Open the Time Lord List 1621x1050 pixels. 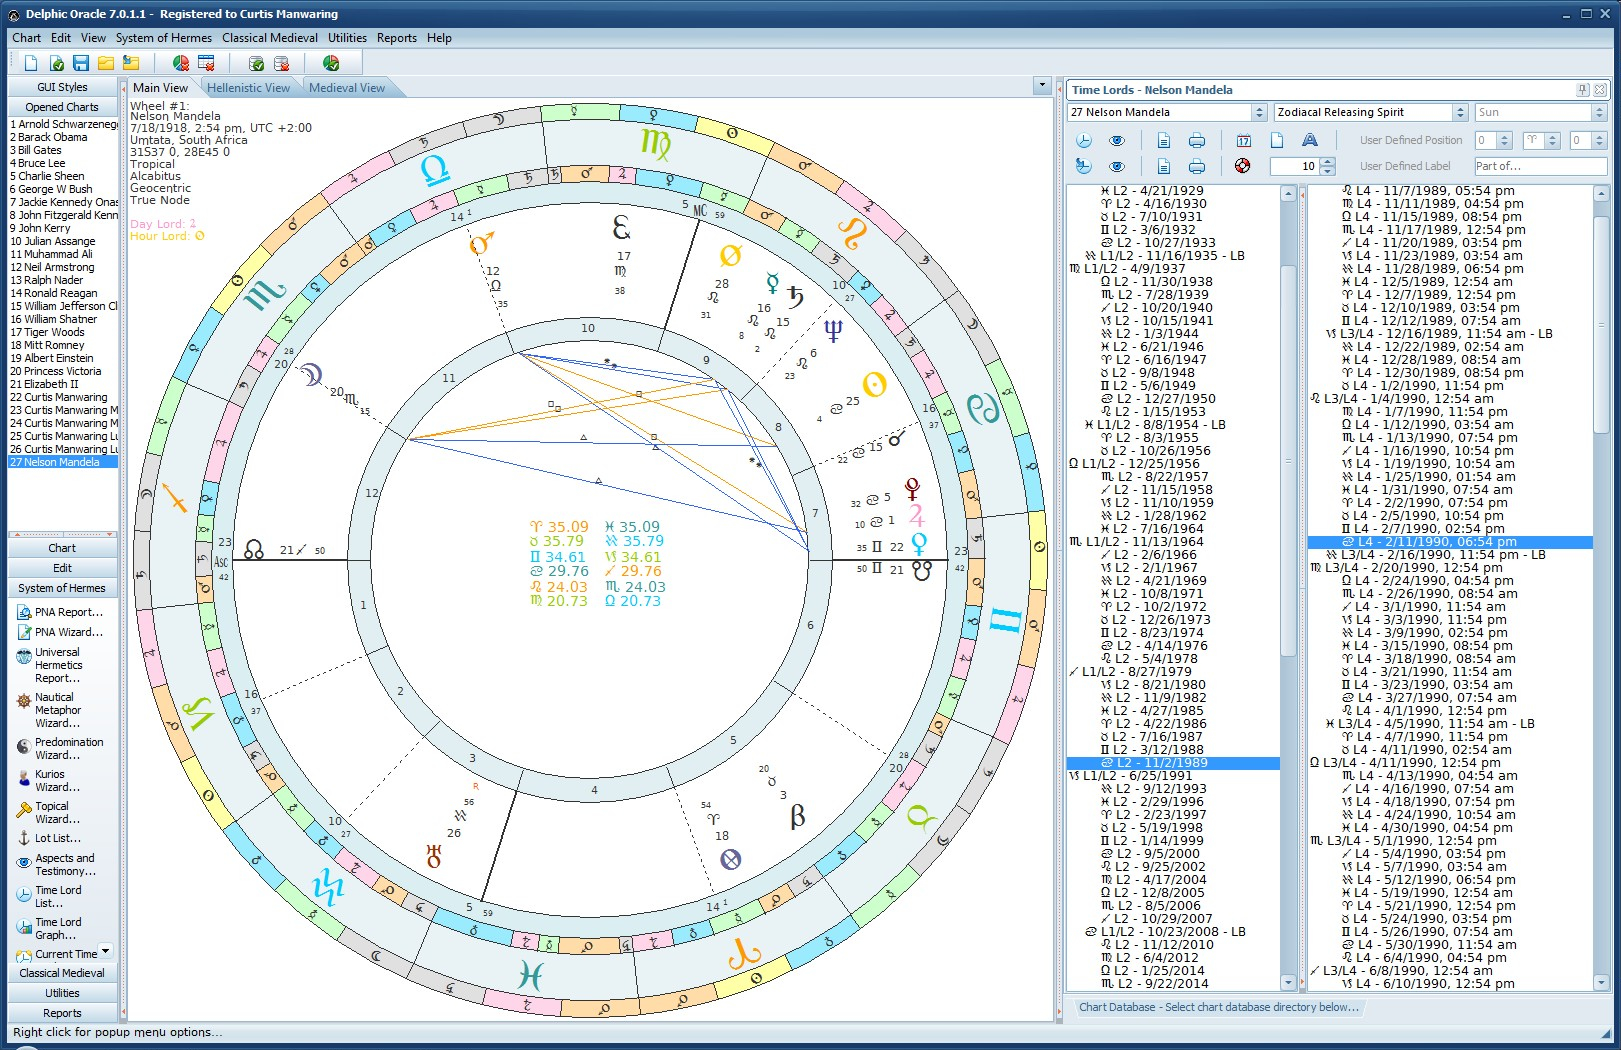tap(50, 896)
